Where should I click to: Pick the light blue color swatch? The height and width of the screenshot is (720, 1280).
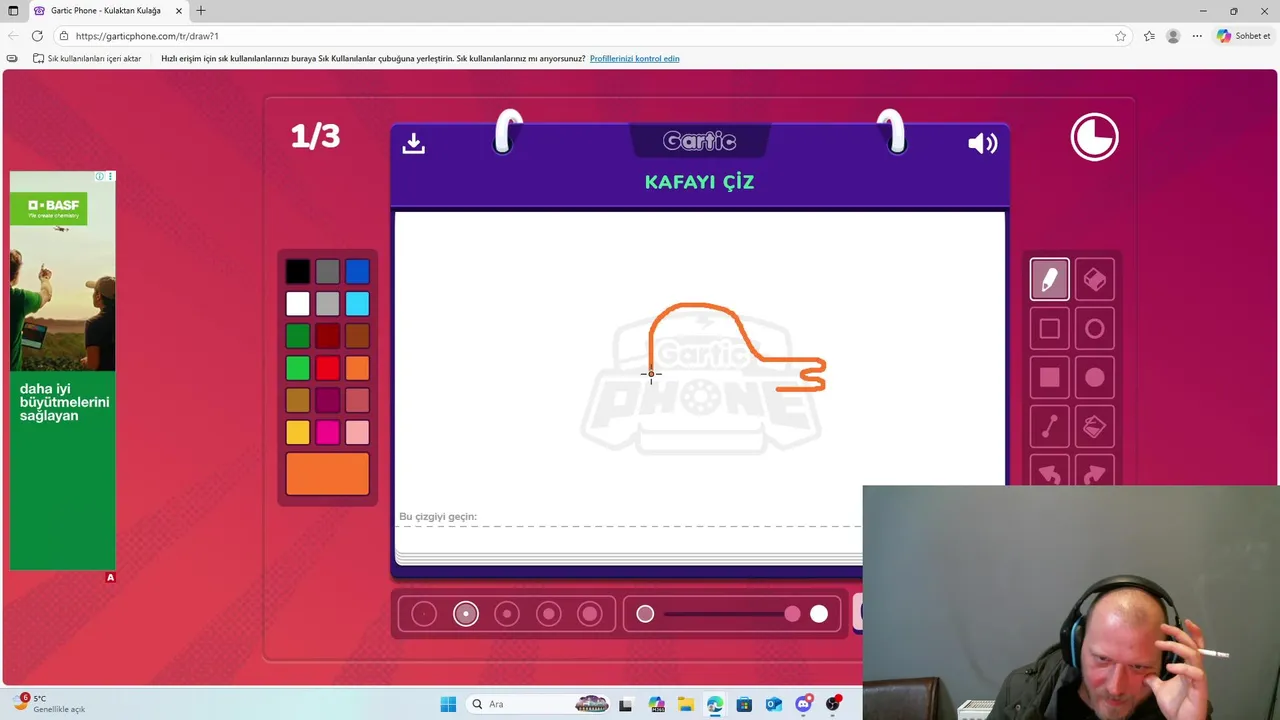pos(357,304)
